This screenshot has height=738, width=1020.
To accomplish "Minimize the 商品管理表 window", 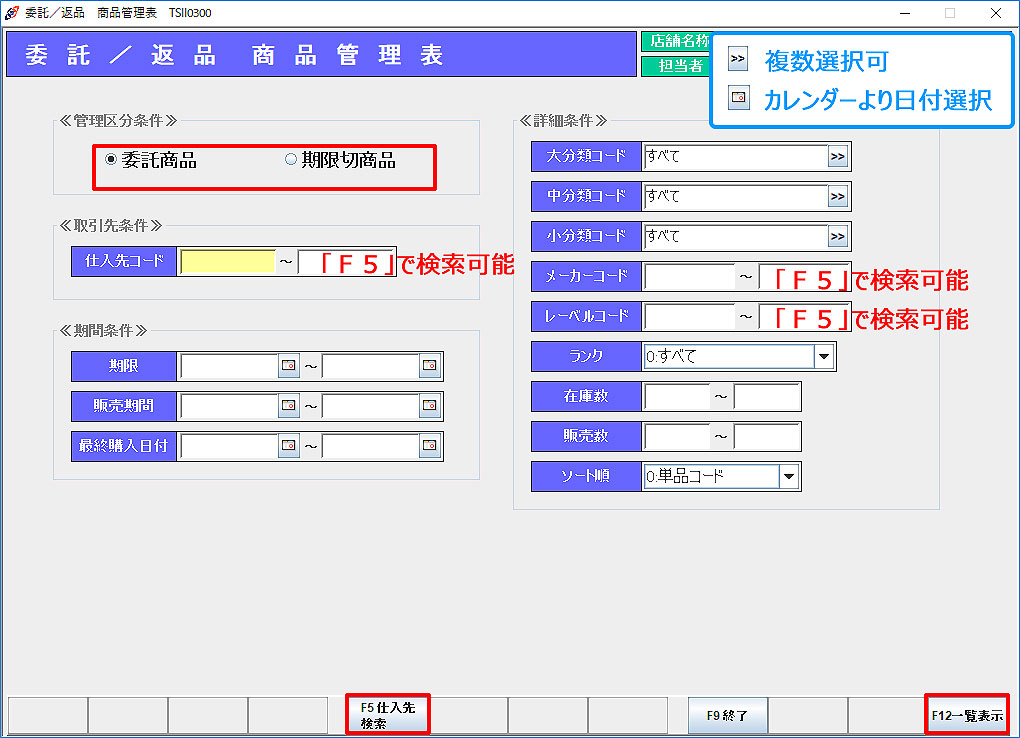I will click(x=905, y=13).
